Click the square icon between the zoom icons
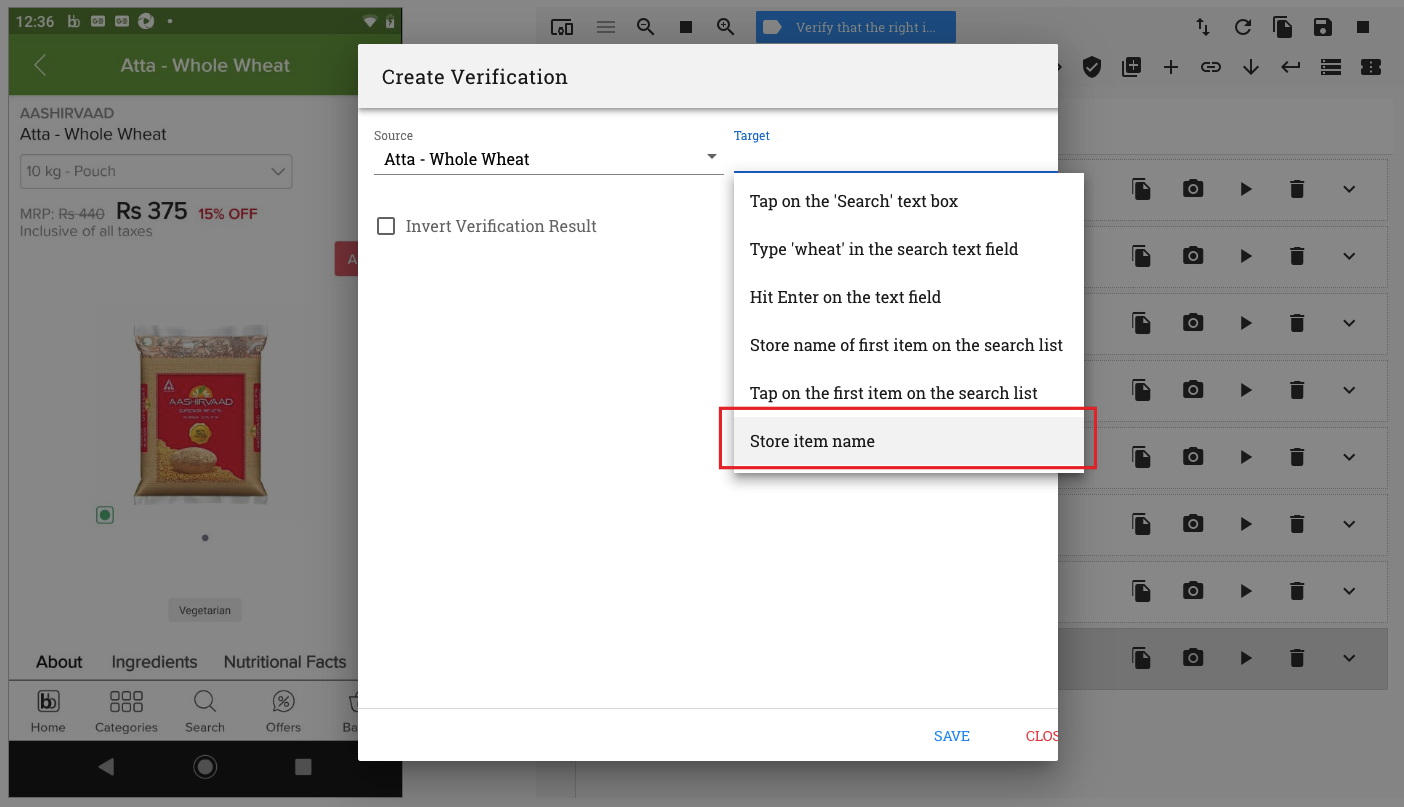1404x807 pixels. [686, 27]
